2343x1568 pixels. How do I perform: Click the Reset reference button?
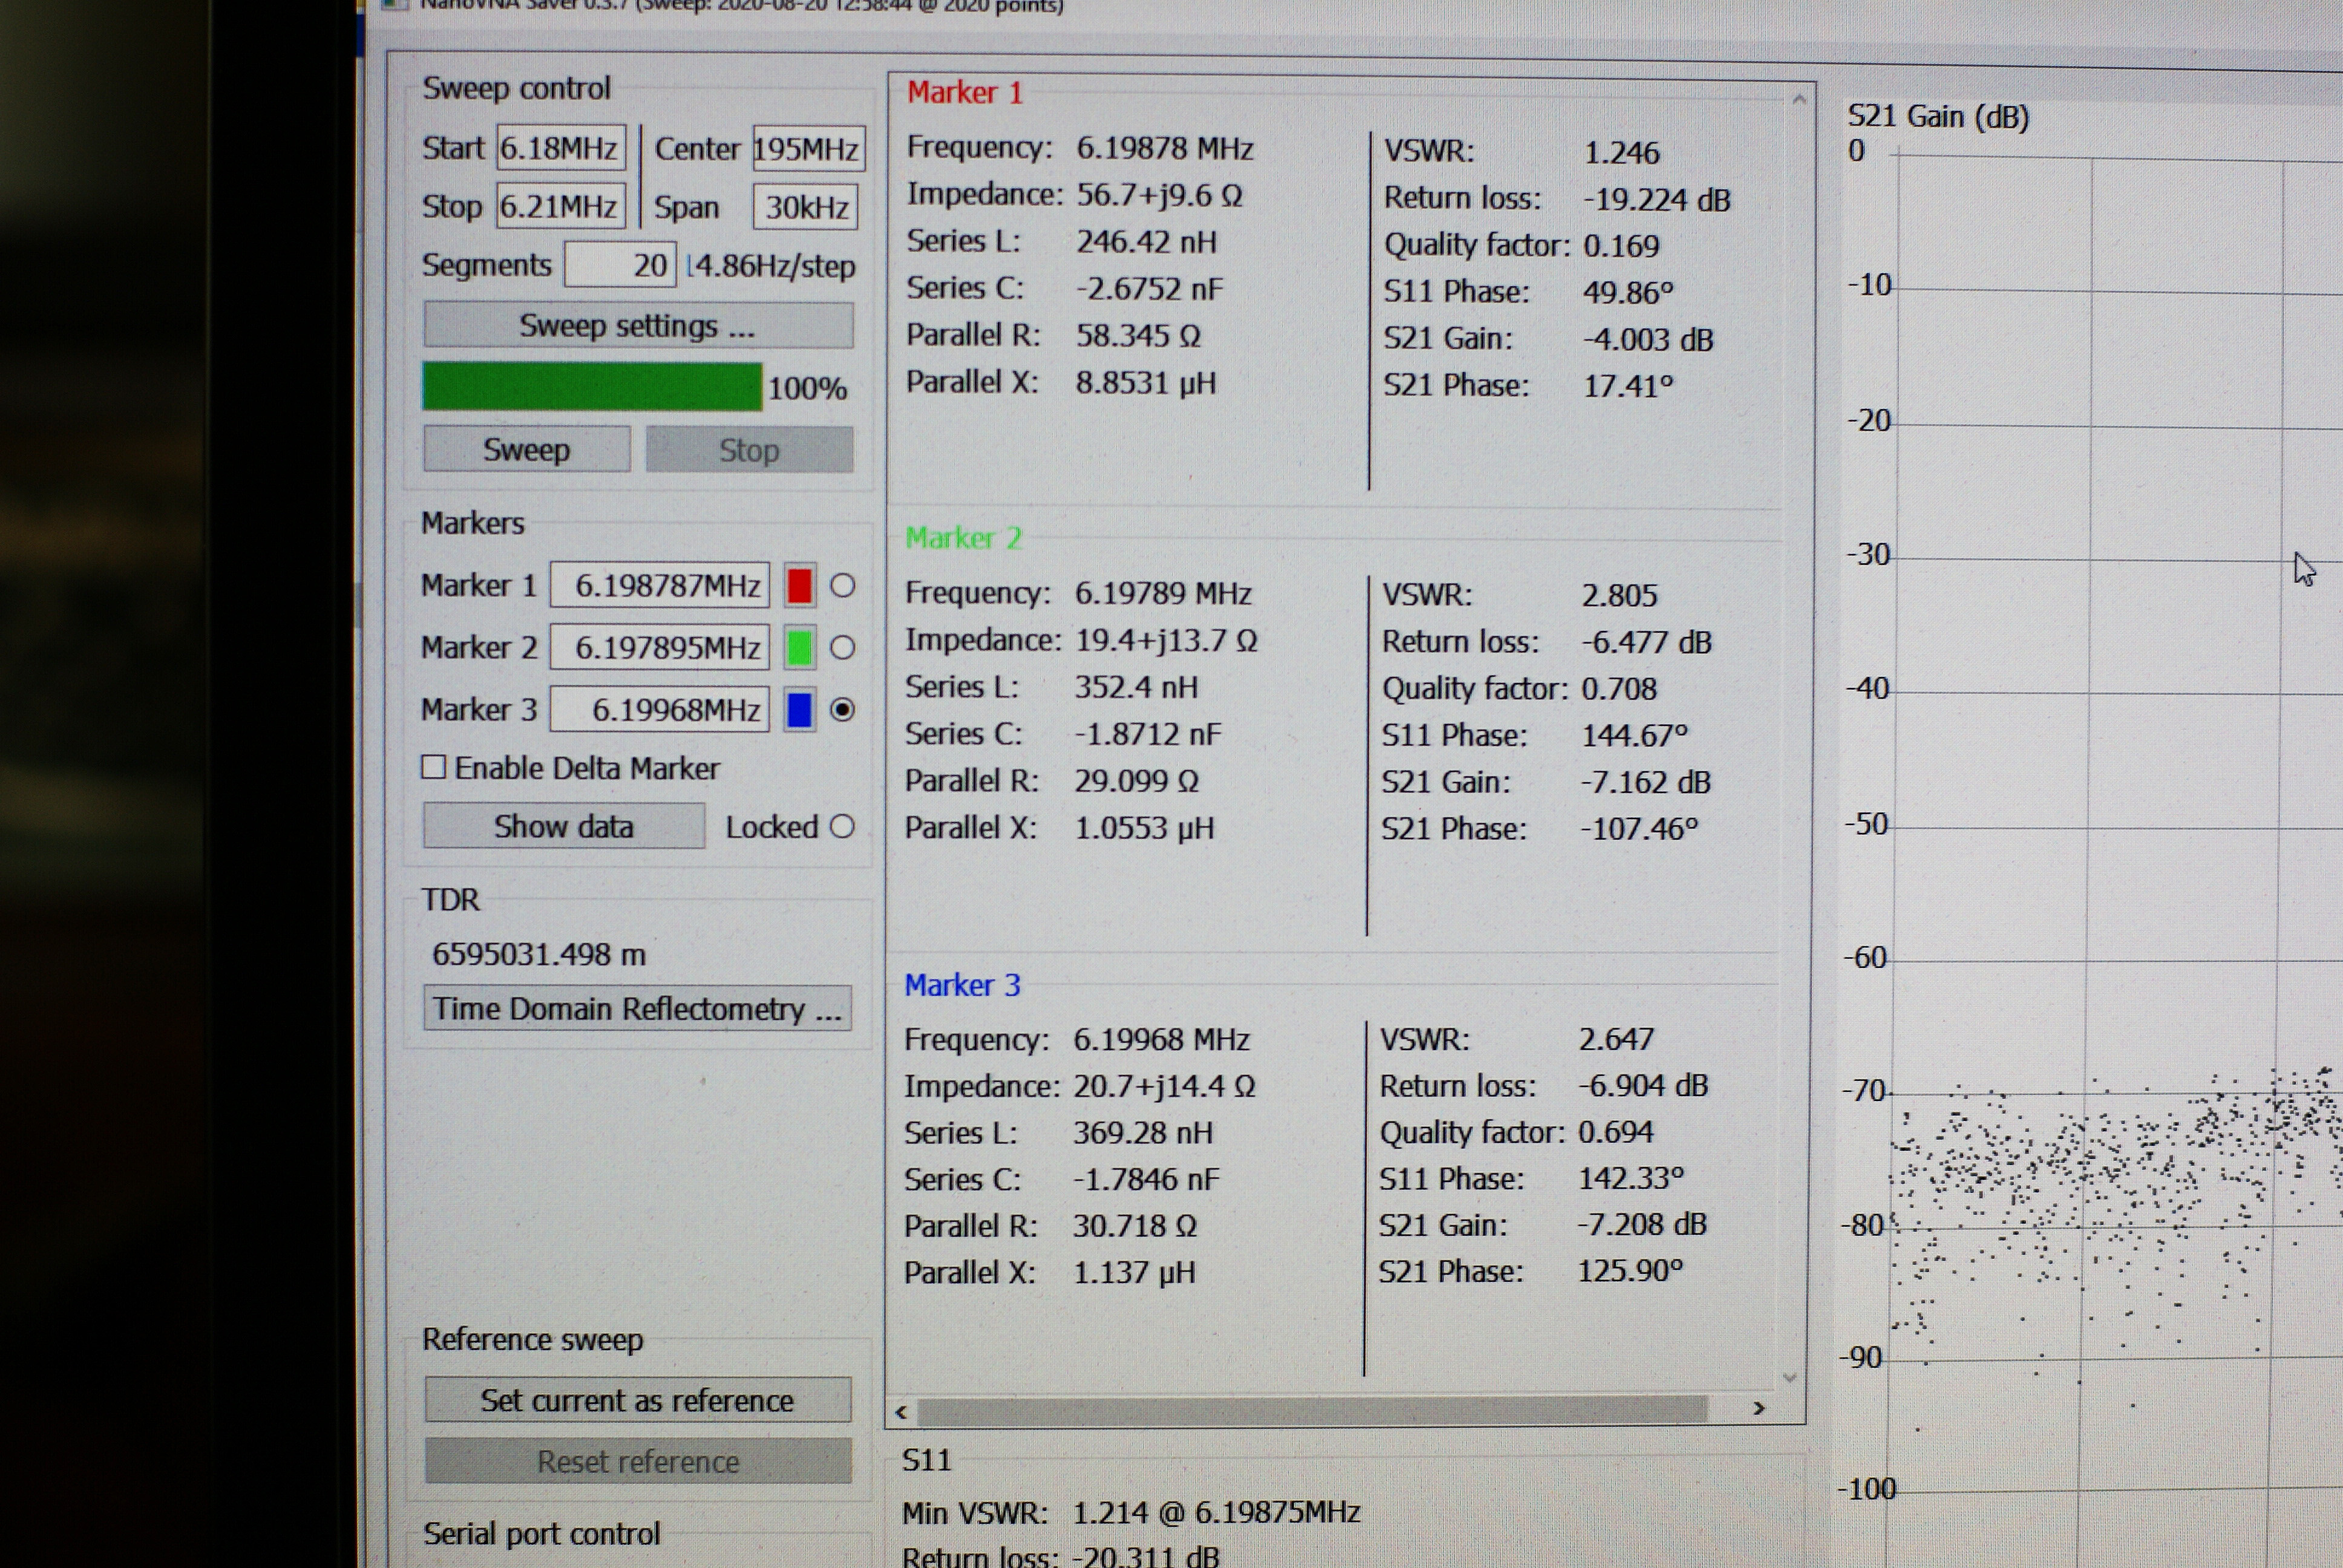(638, 1461)
